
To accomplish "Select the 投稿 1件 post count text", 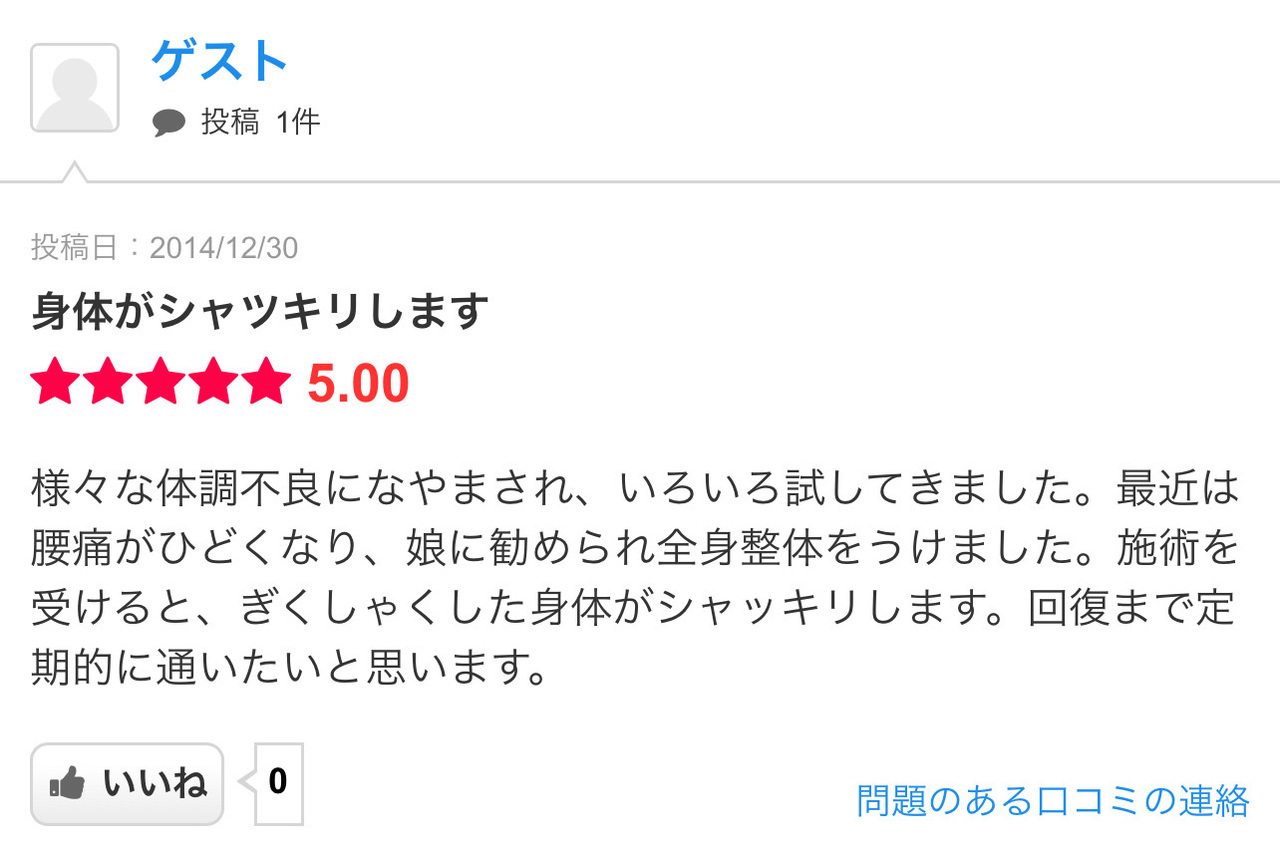I will [260, 122].
